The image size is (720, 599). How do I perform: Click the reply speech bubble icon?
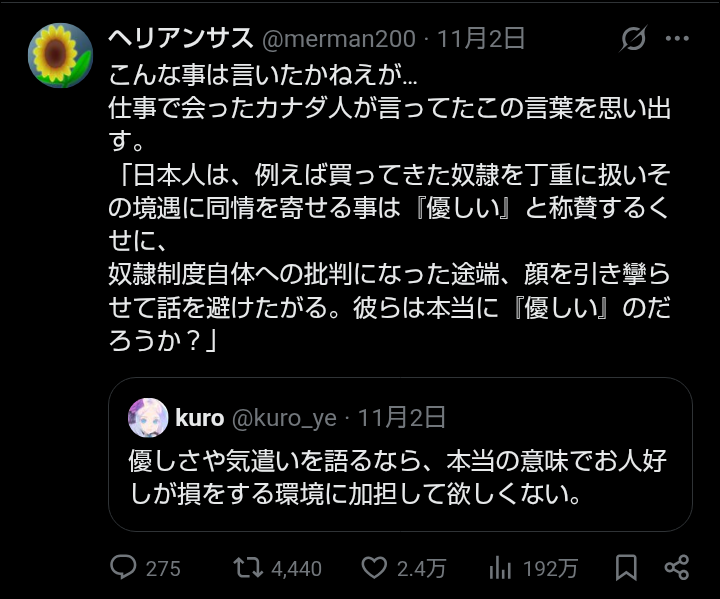tap(123, 568)
